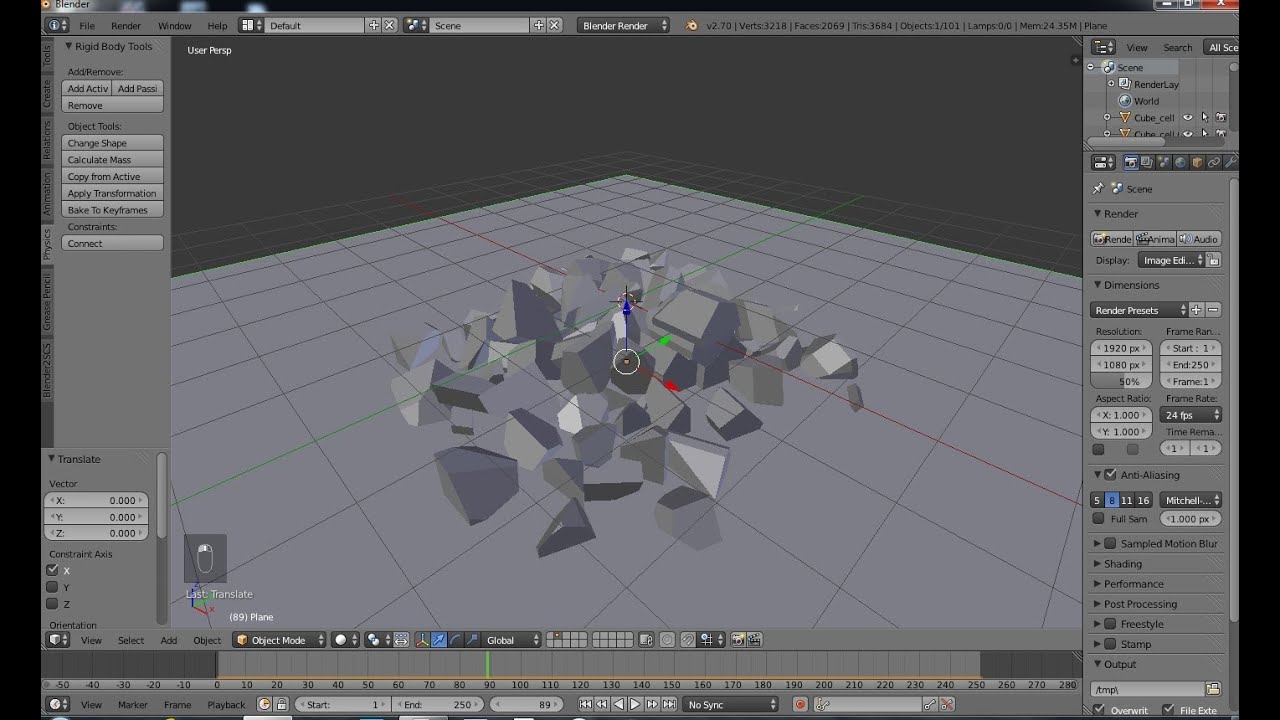Toggle X constraint axis checkbox

click(x=52, y=570)
